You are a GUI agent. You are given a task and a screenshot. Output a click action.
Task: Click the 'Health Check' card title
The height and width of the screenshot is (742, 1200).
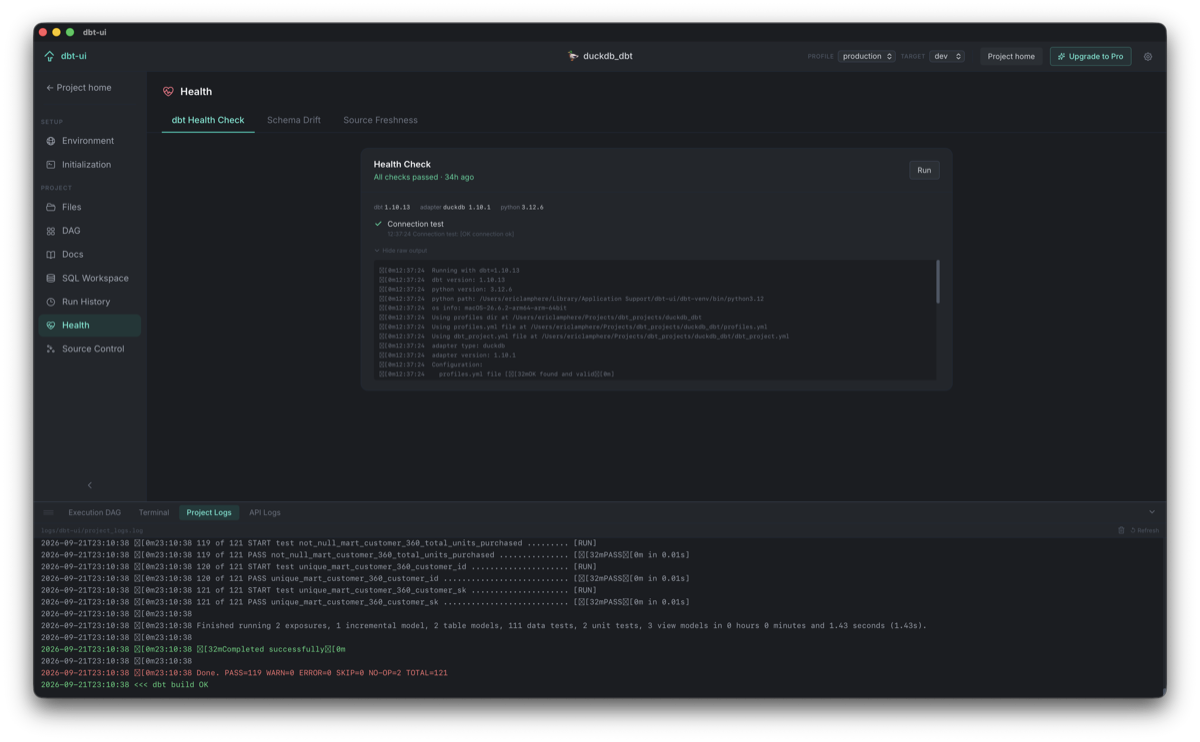[x=402, y=164]
